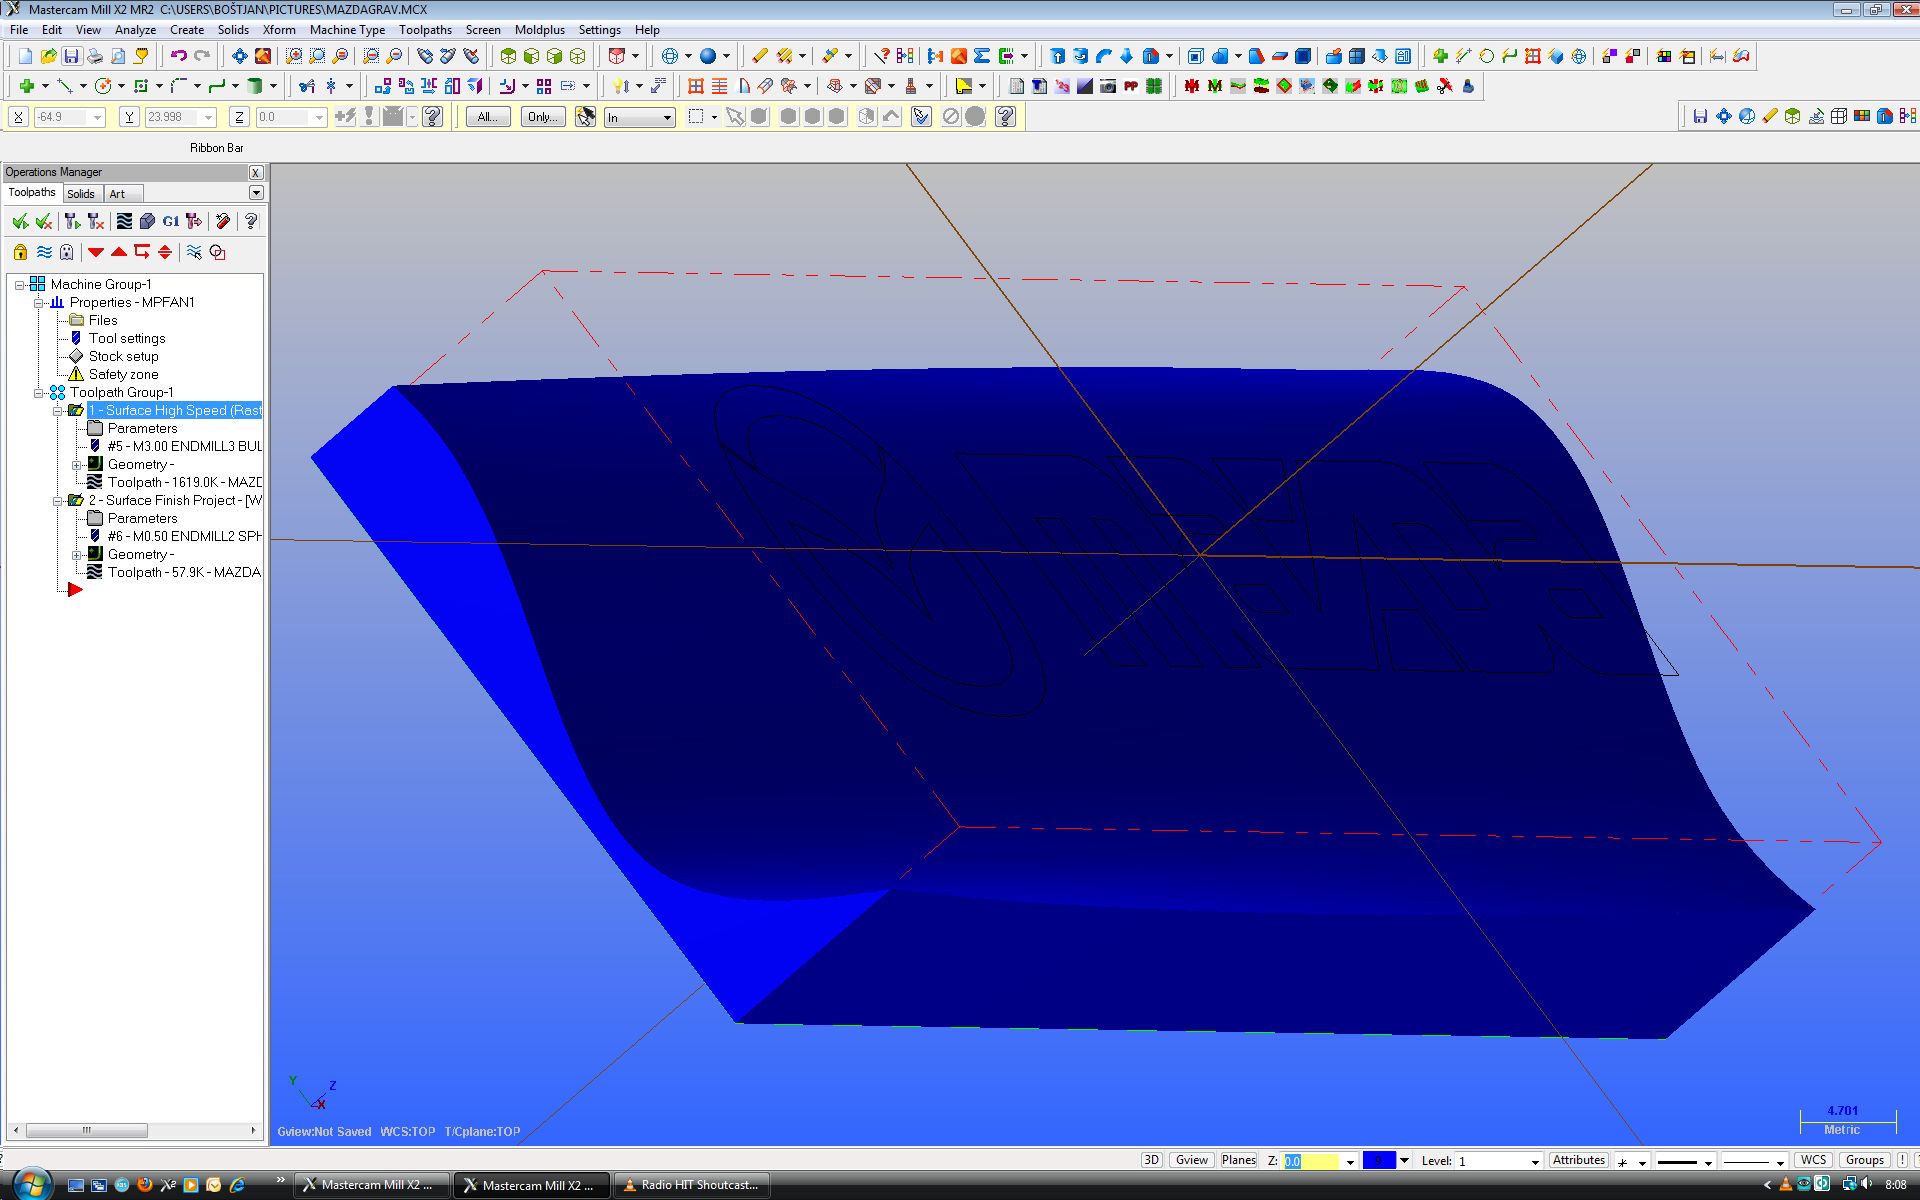Click the Attributes status bar button
This screenshot has height=1200, width=1920.
(1579, 1160)
